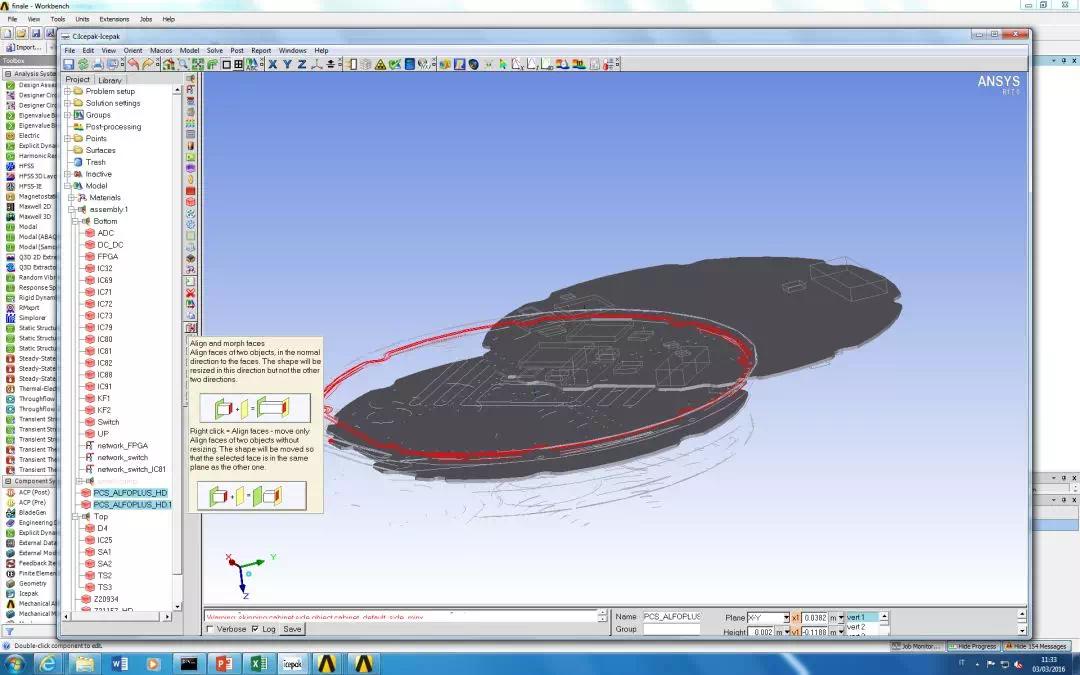This screenshot has height=675, width=1080.
Task: Enable the Verbose checkbox
Action: click(209, 629)
